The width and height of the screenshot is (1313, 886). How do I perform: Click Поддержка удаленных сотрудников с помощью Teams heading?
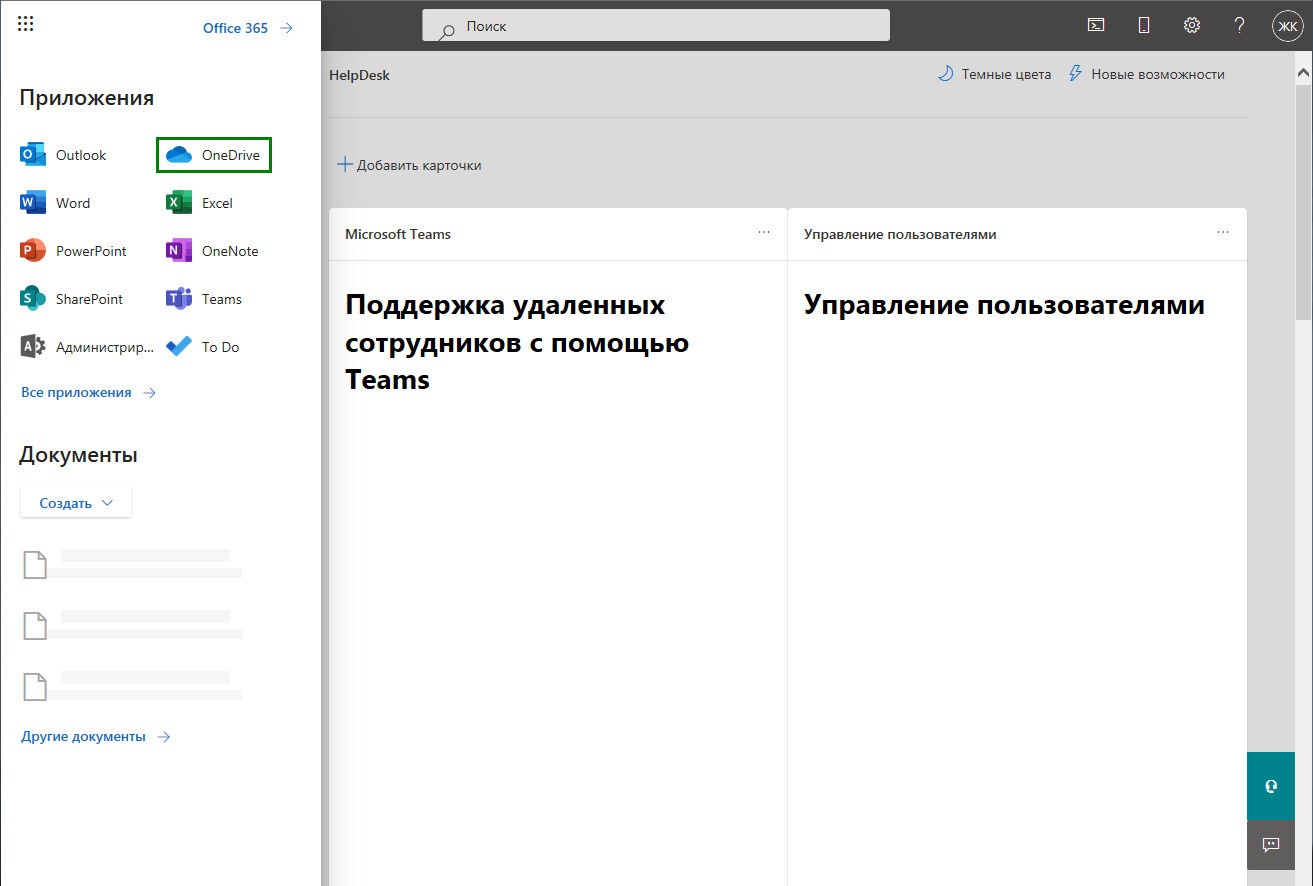point(517,342)
